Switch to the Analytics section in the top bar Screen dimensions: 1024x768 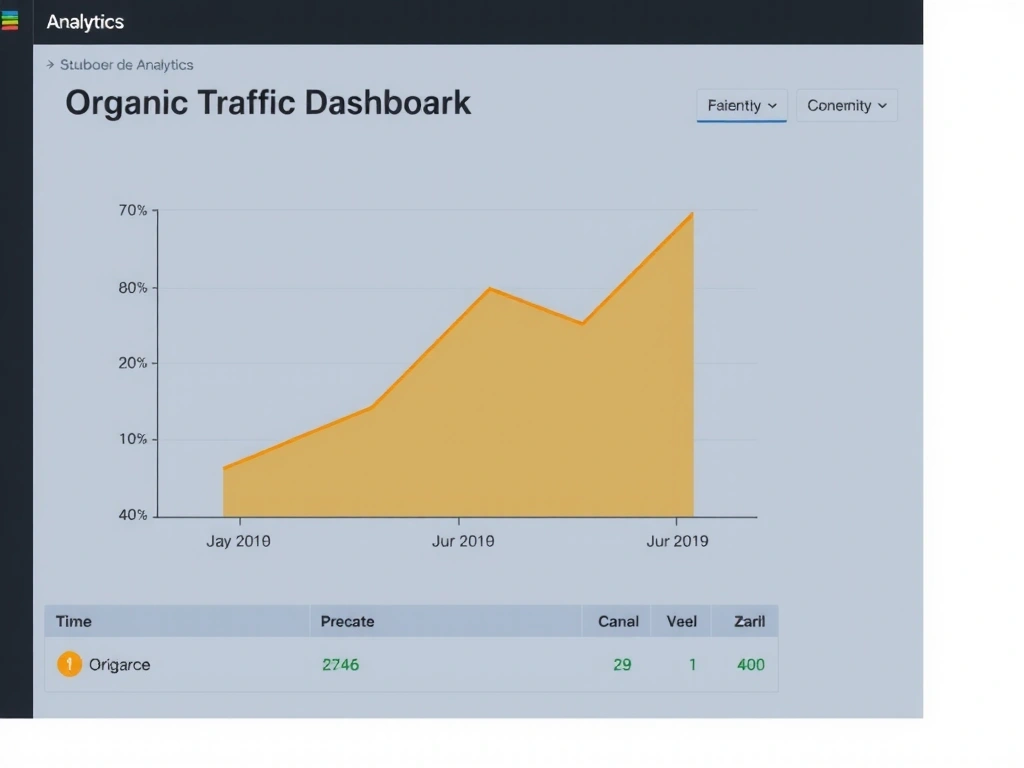(x=85, y=21)
